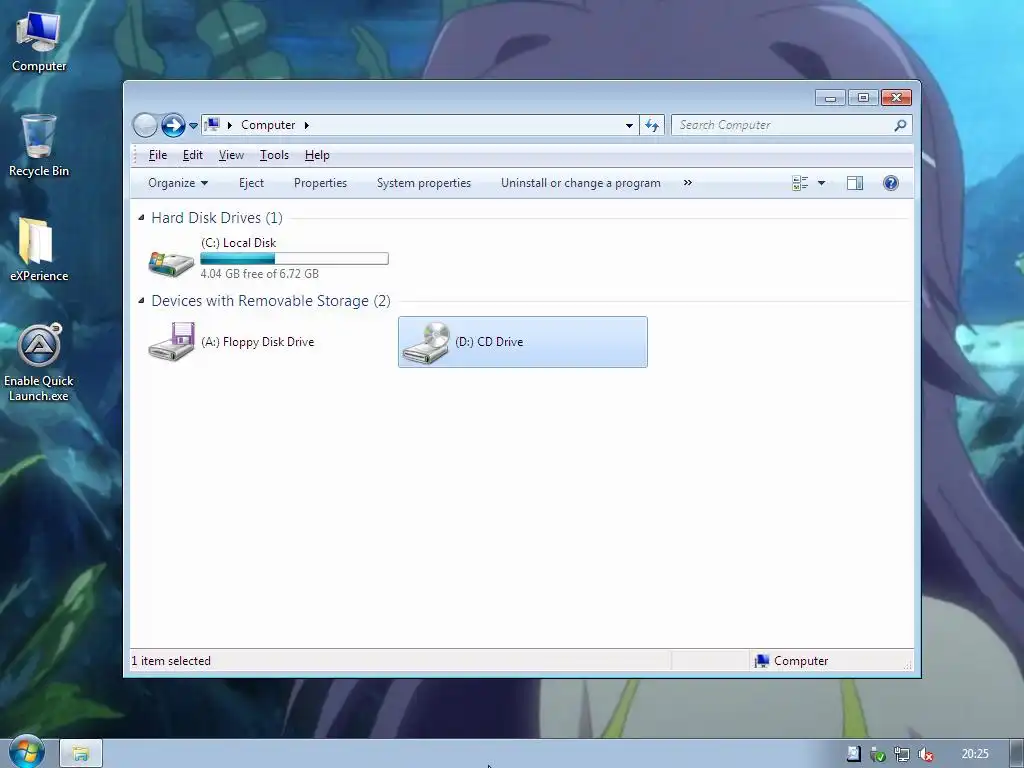Viewport: 1024px width, 768px height.
Task: Select the (A:) Floppy Disk Drive icon
Action: point(171,342)
